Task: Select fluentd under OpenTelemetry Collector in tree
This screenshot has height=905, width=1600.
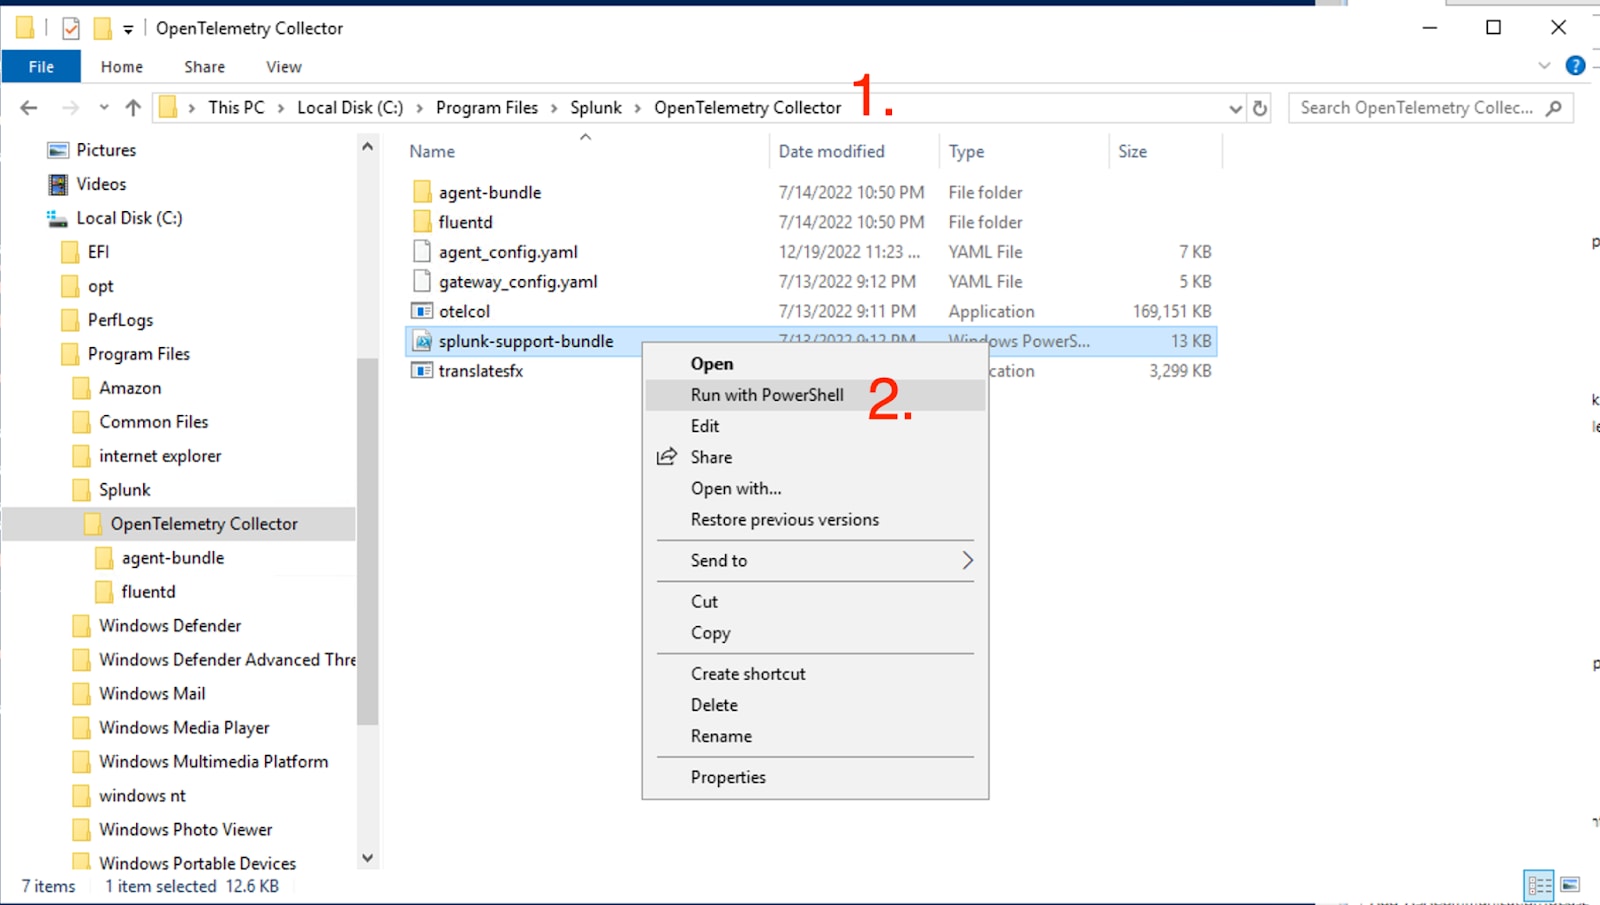Action: (x=148, y=592)
